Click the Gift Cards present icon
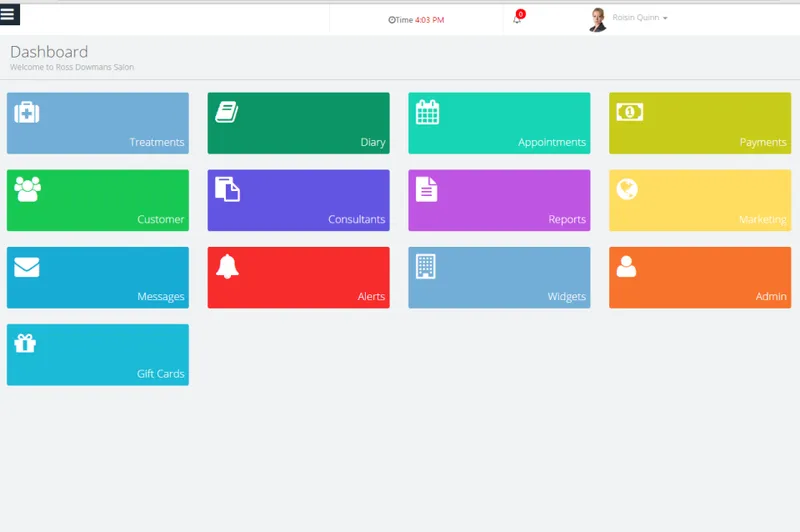Image resolution: width=800 pixels, height=532 pixels. pos(25,343)
